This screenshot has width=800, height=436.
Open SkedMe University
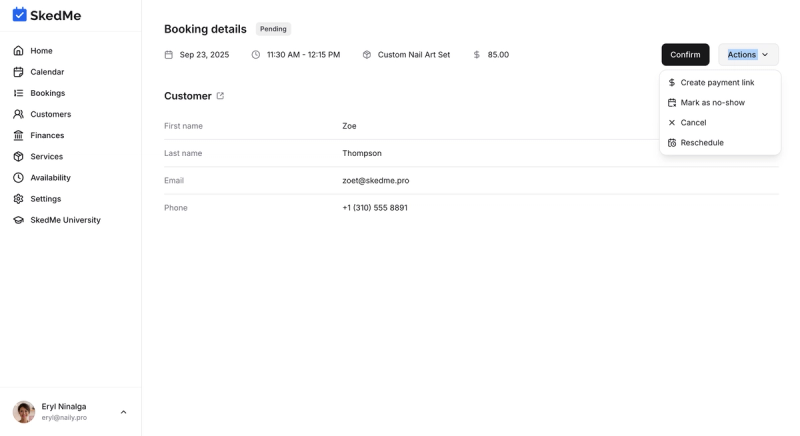pyautogui.click(x=65, y=220)
